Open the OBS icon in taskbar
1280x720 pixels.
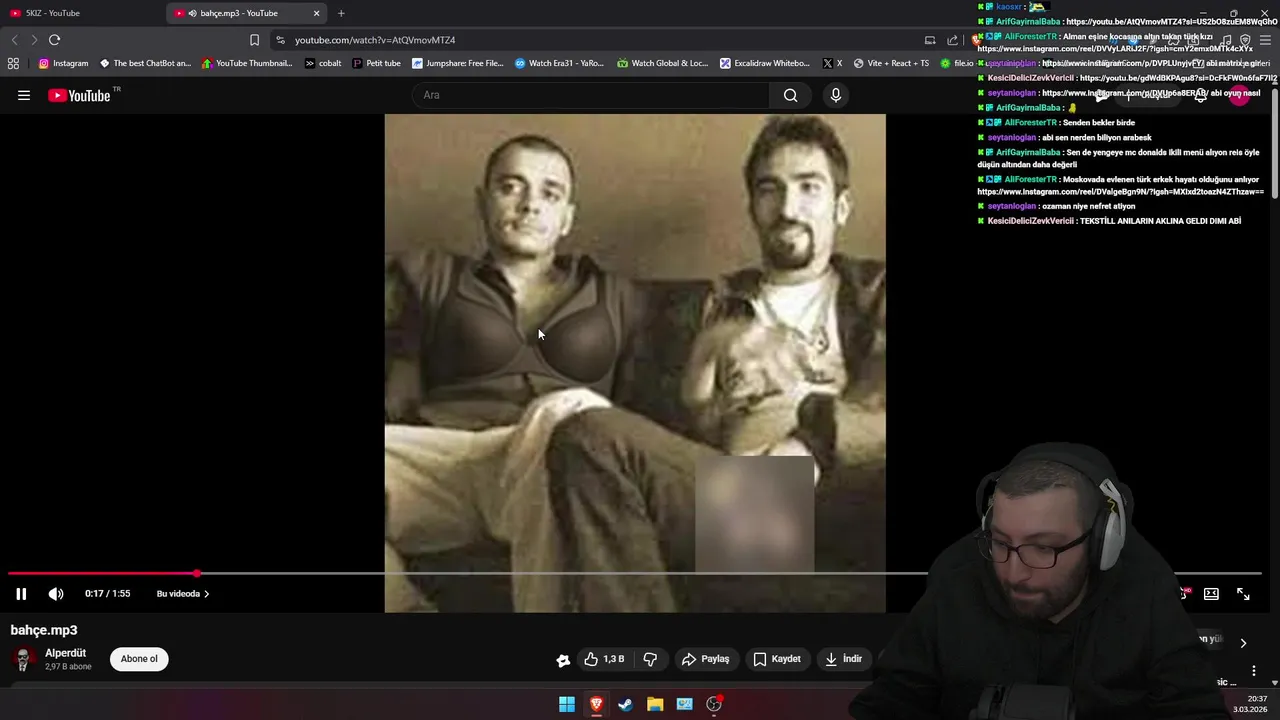click(714, 704)
